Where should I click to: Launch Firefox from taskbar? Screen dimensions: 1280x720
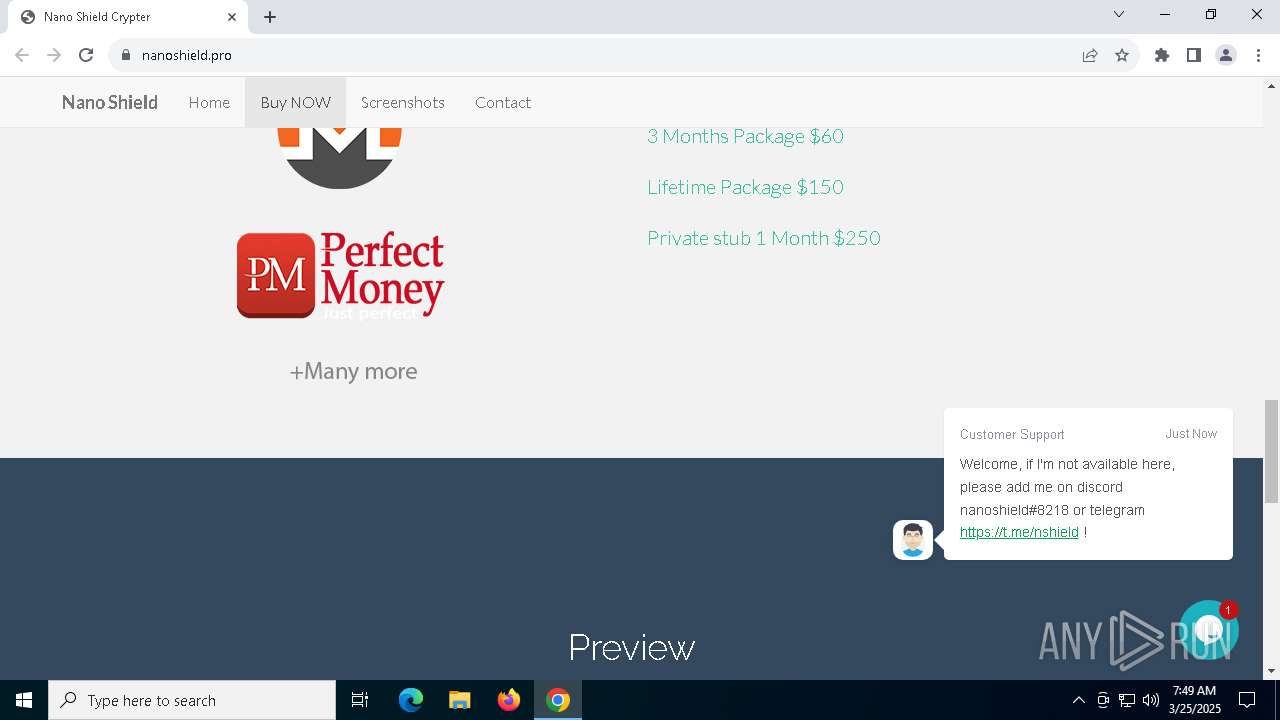tap(509, 700)
